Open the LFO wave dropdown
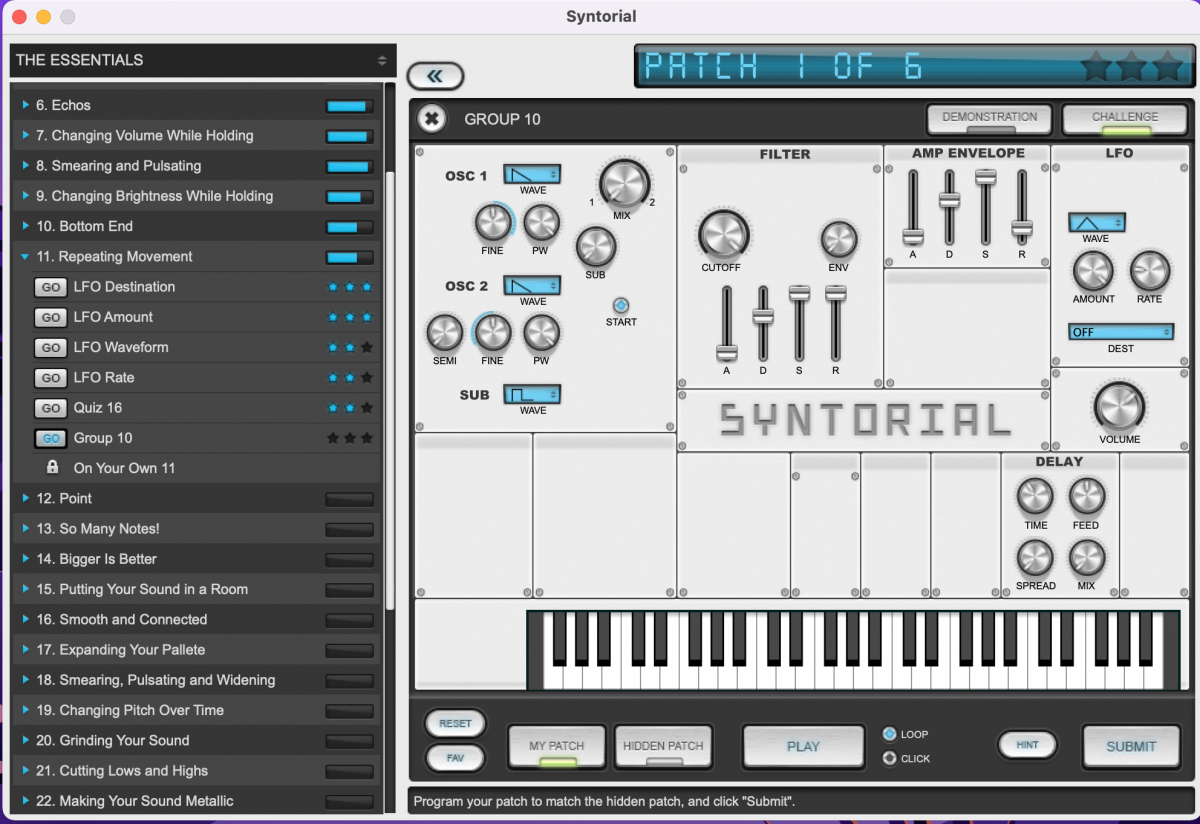Viewport: 1200px width, 824px height. (x=1097, y=222)
